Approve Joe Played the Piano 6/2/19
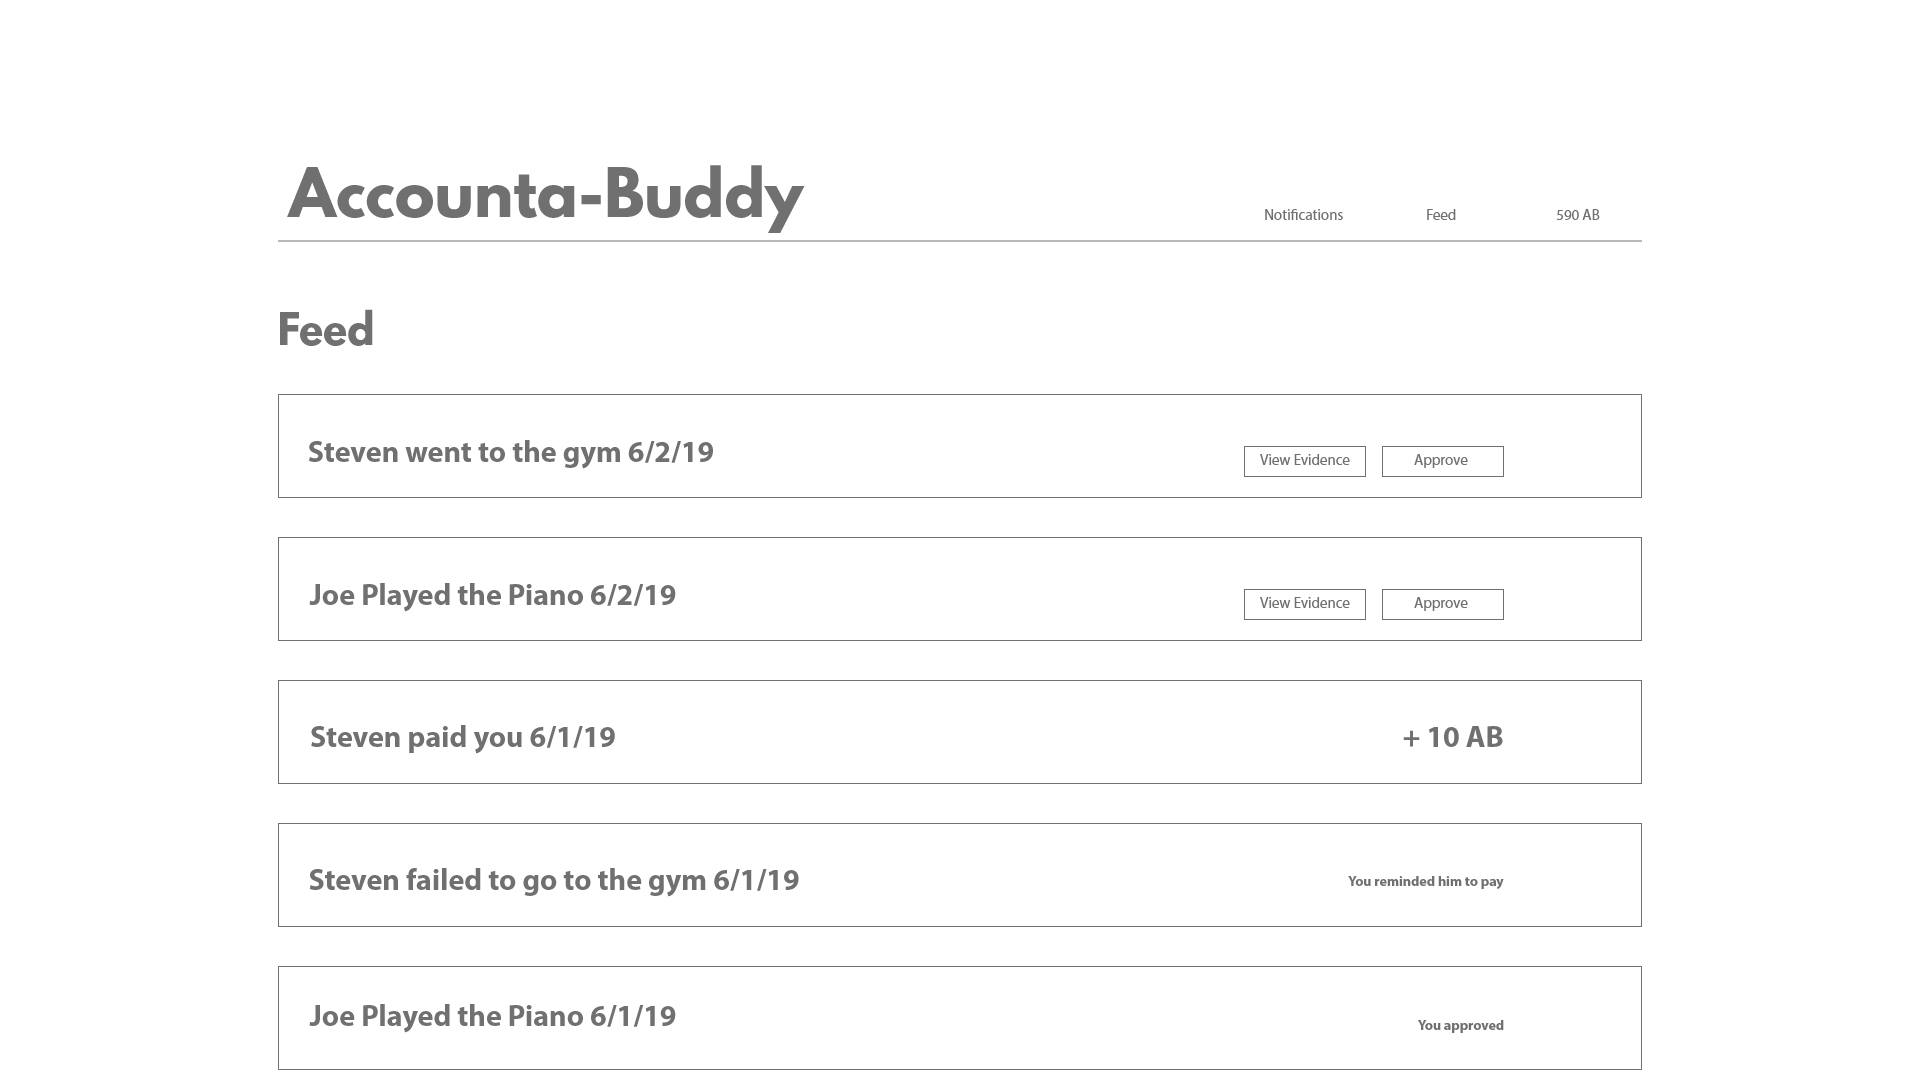 (1442, 604)
